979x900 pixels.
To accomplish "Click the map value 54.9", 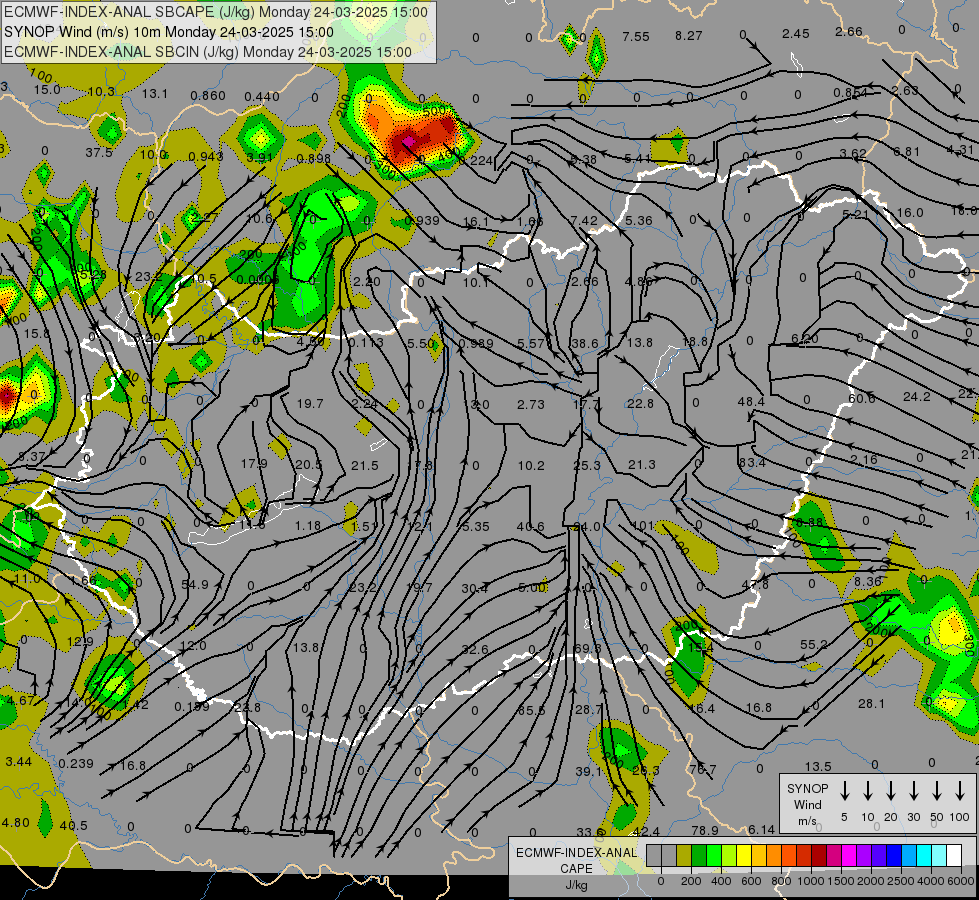I will pos(195,584).
